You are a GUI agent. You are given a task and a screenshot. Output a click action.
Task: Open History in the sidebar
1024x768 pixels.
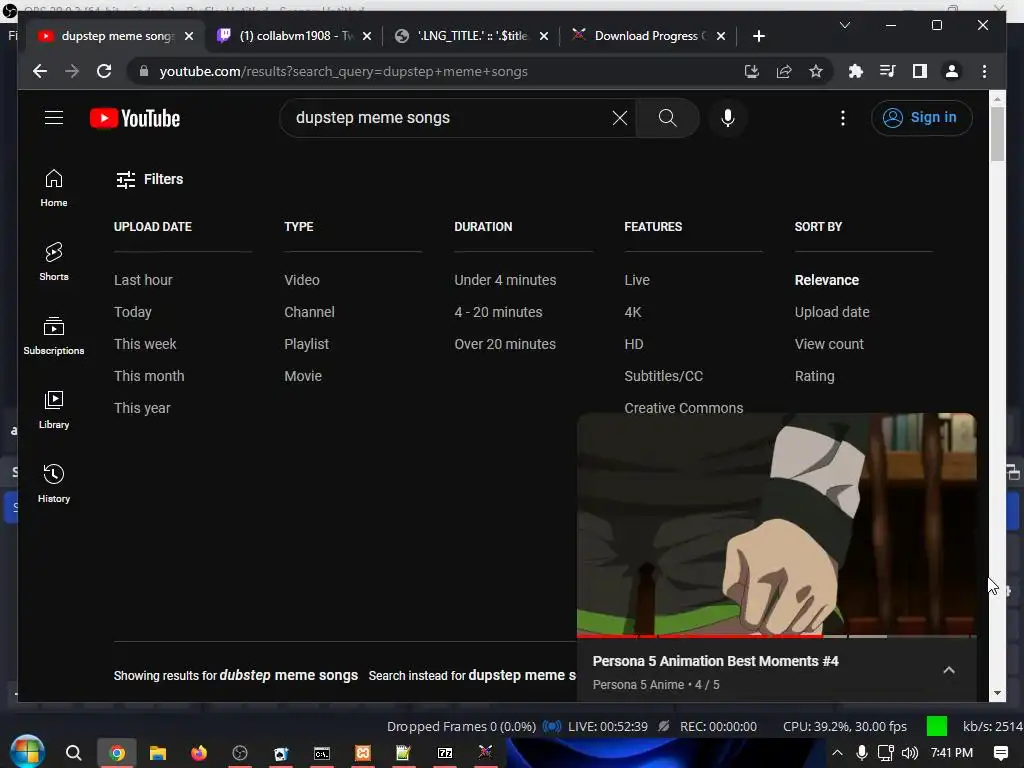click(54, 483)
